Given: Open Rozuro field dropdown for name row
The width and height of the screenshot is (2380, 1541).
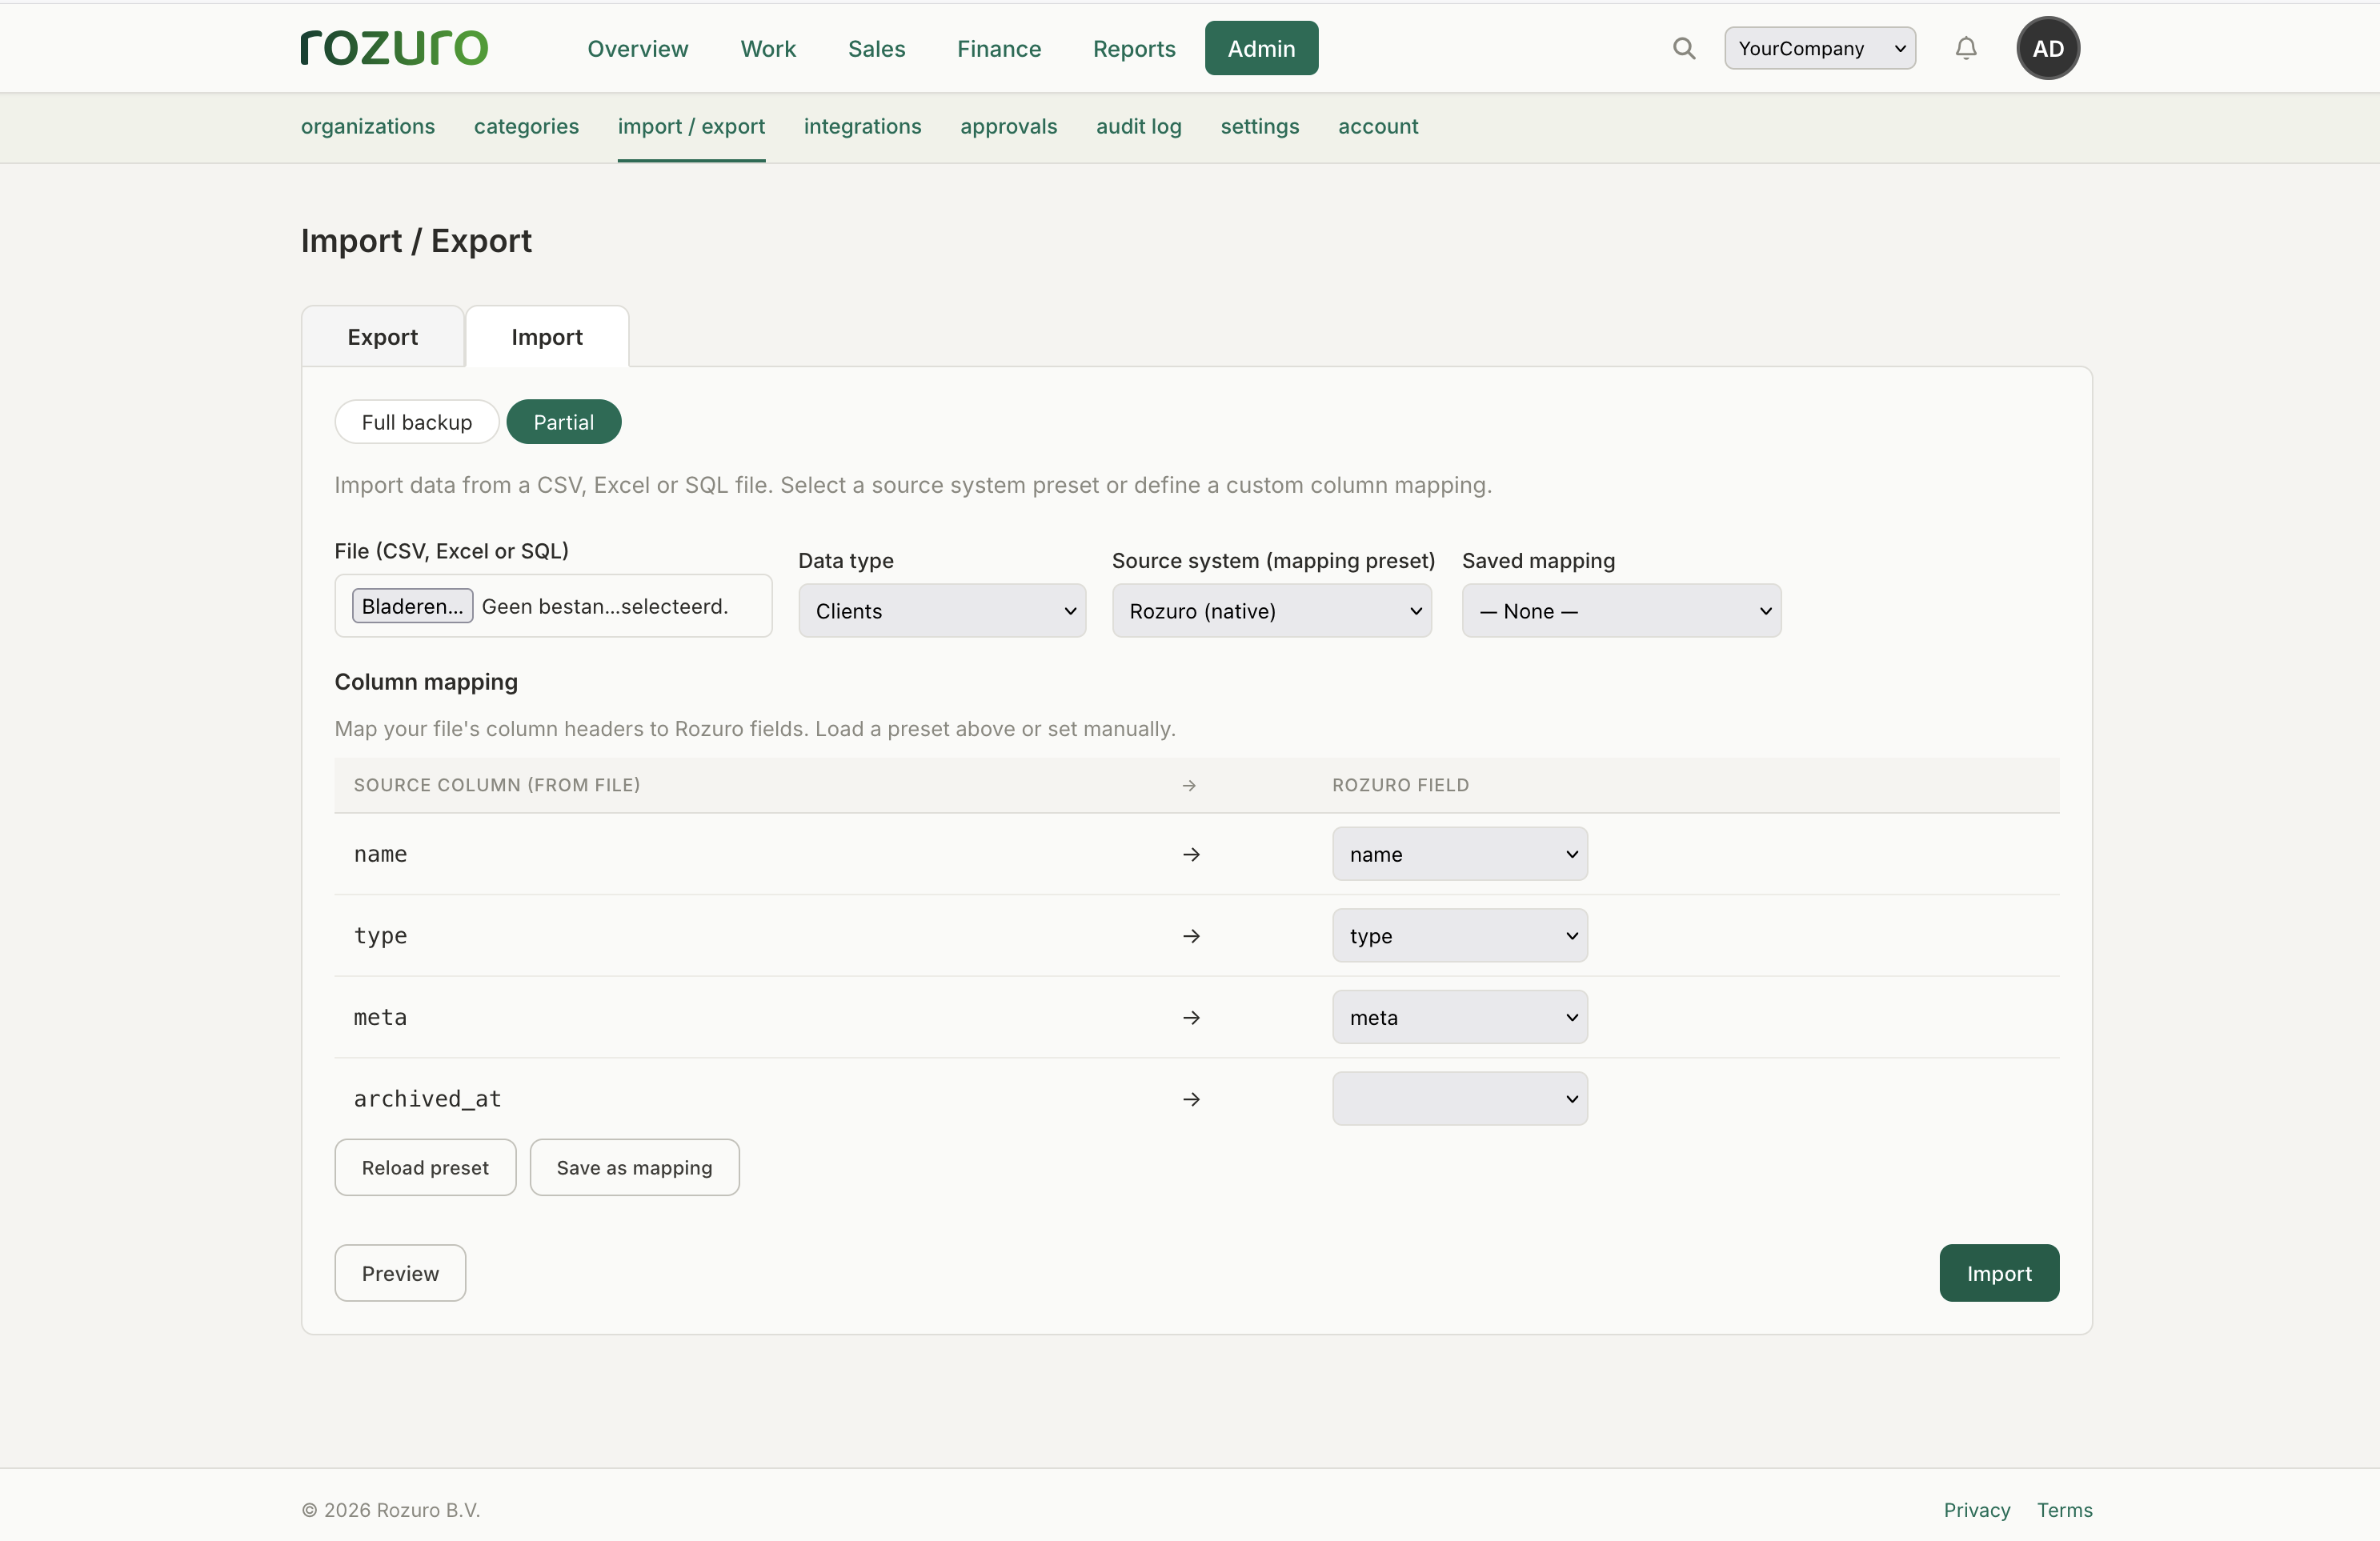Looking at the screenshot, I should click(1460, 854).
